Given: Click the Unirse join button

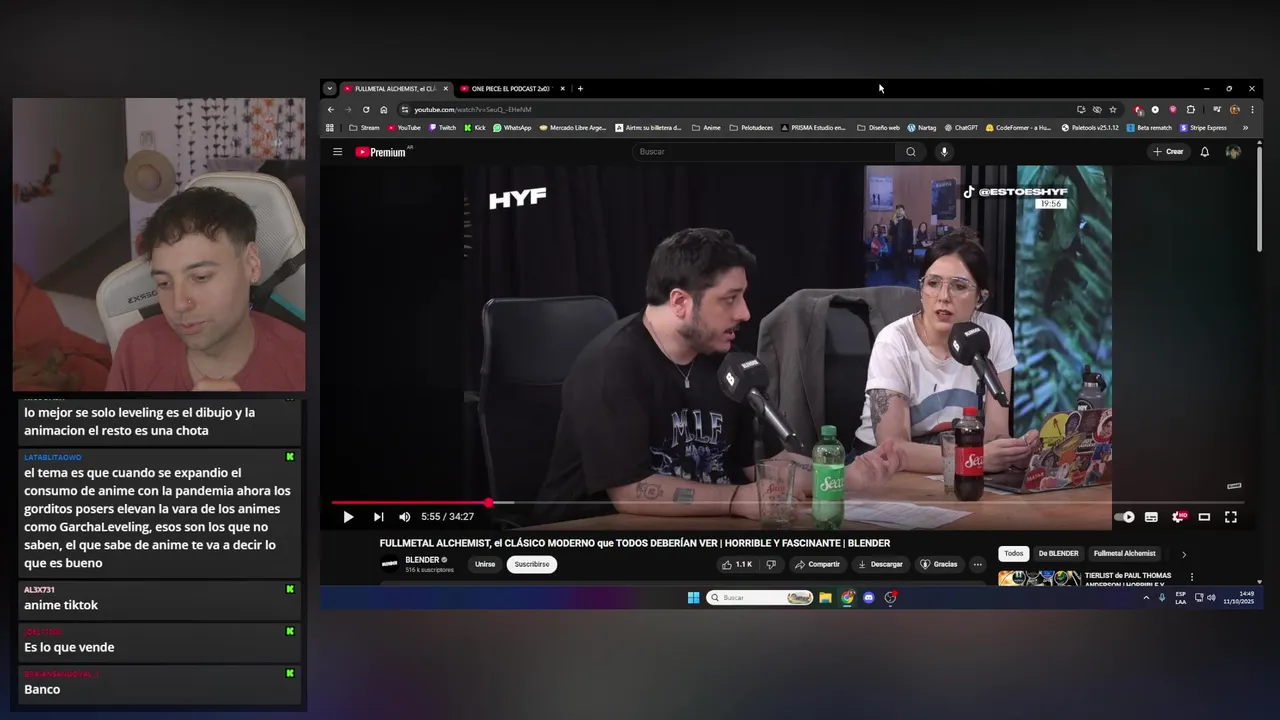Looking at the screenshot, I should [x=485, y=564].
